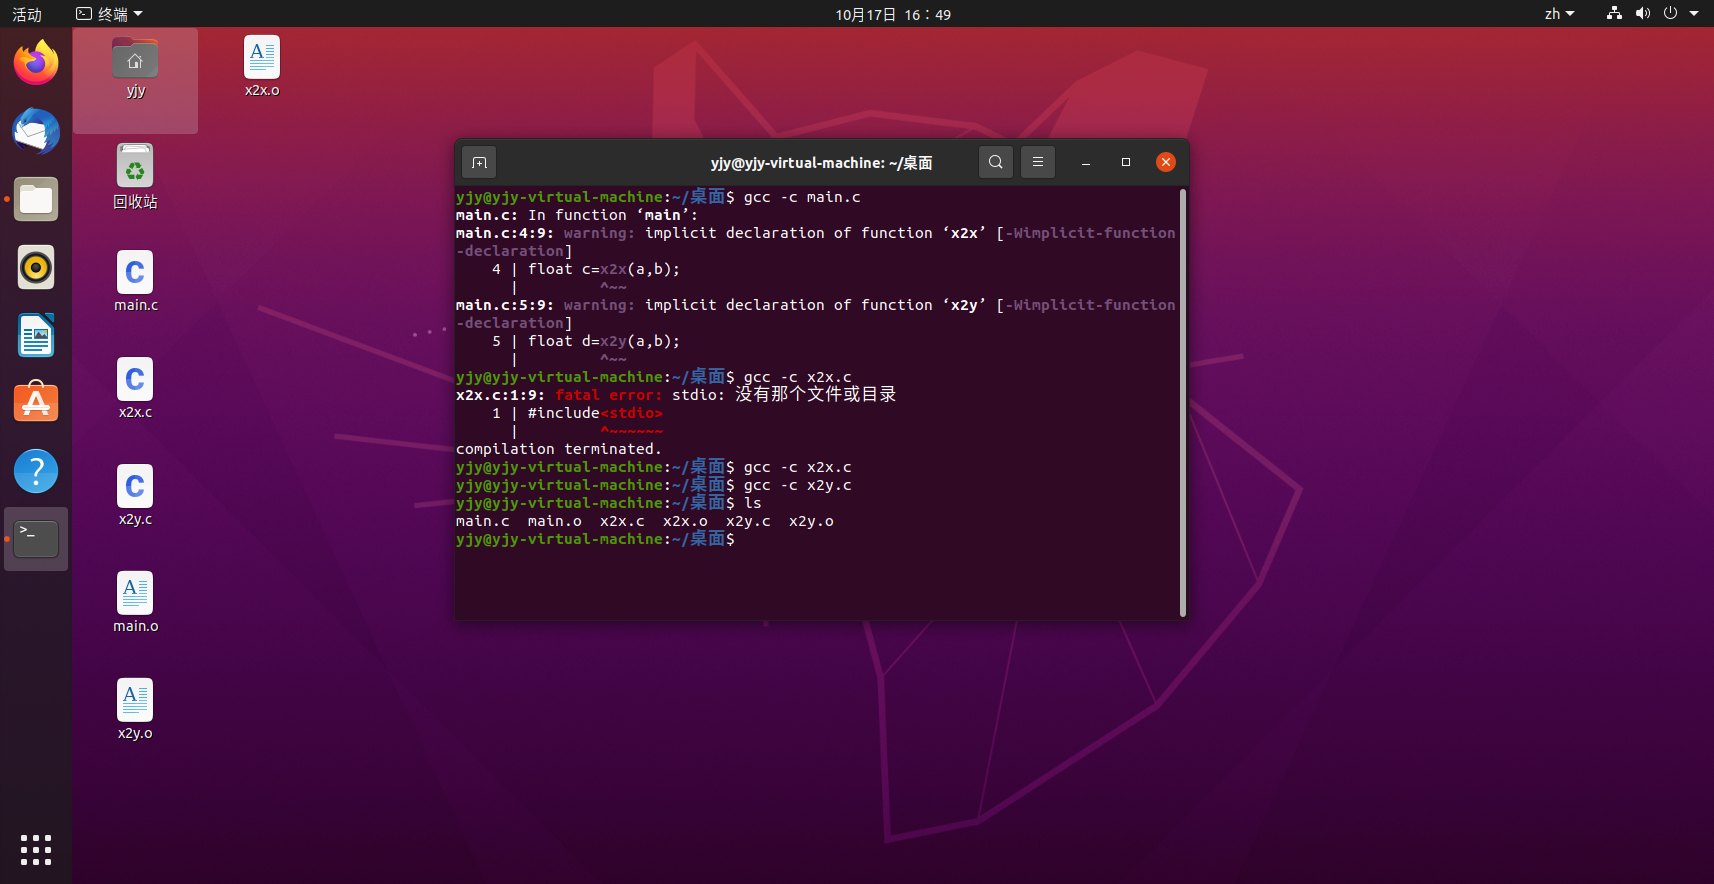
Task: Select main.o file on desktop
Action: (135, 602)
